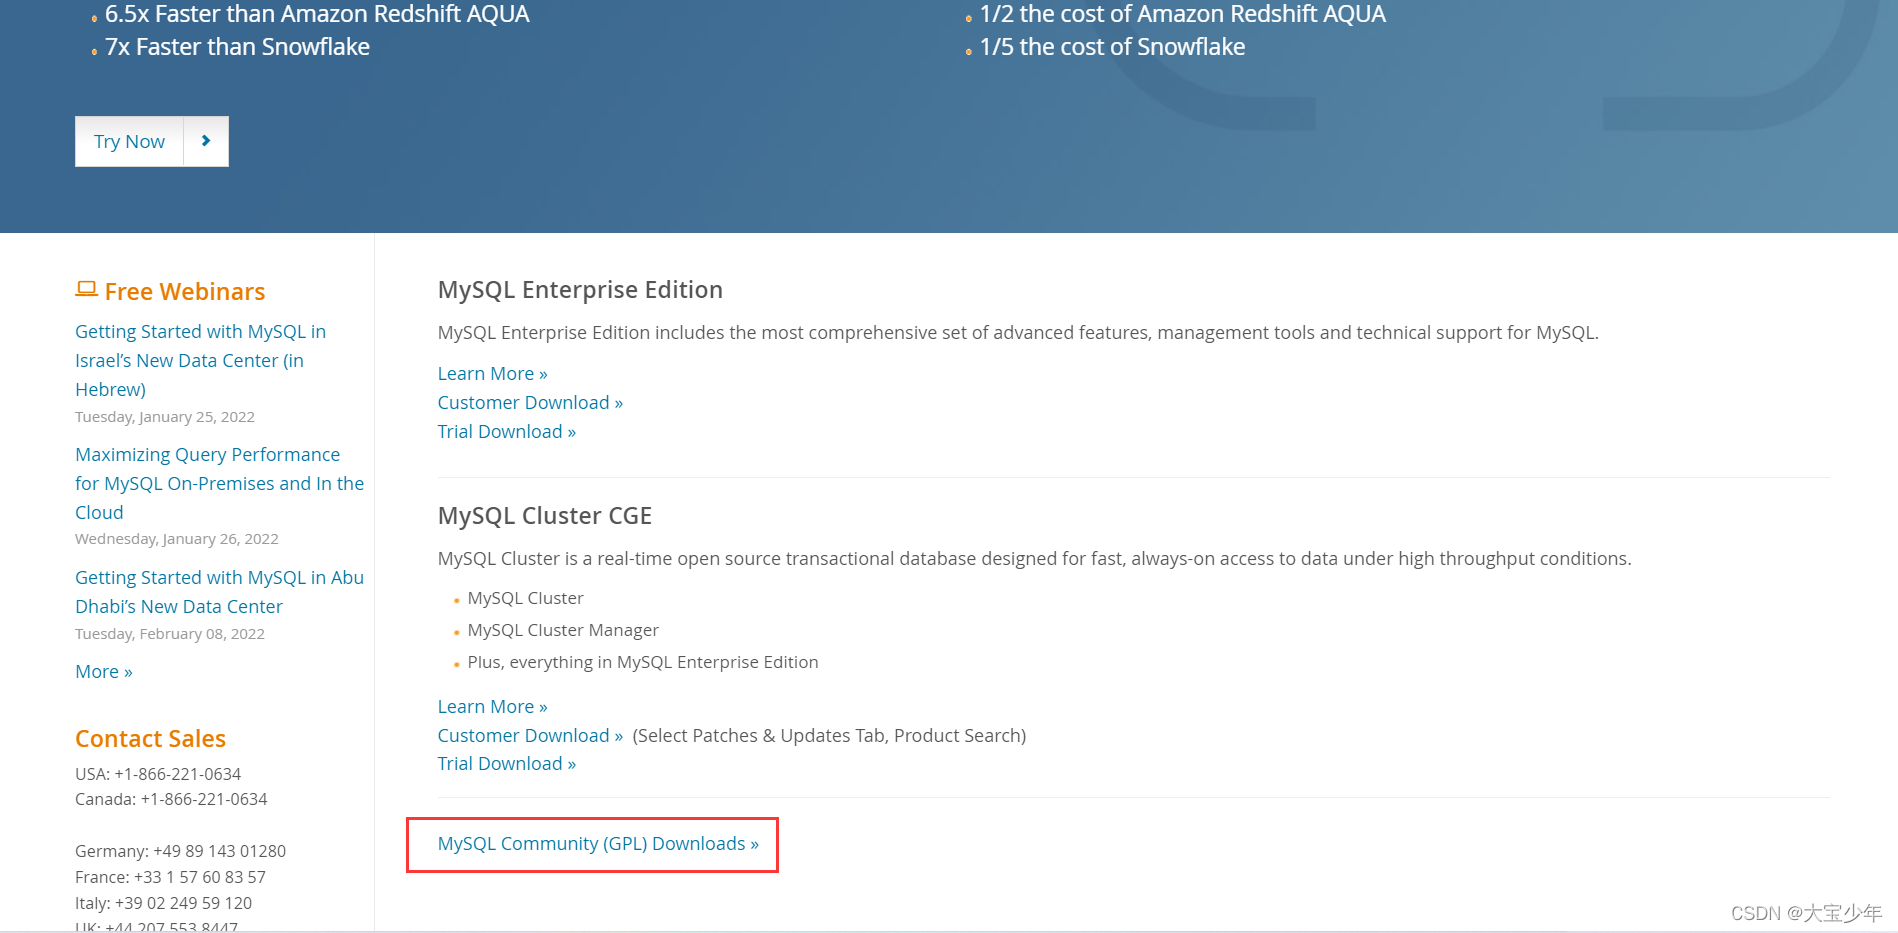Select the MySQL Cluster CGE heading
This screenshot has width=1898, height=933.
click(x=544, y=516)
